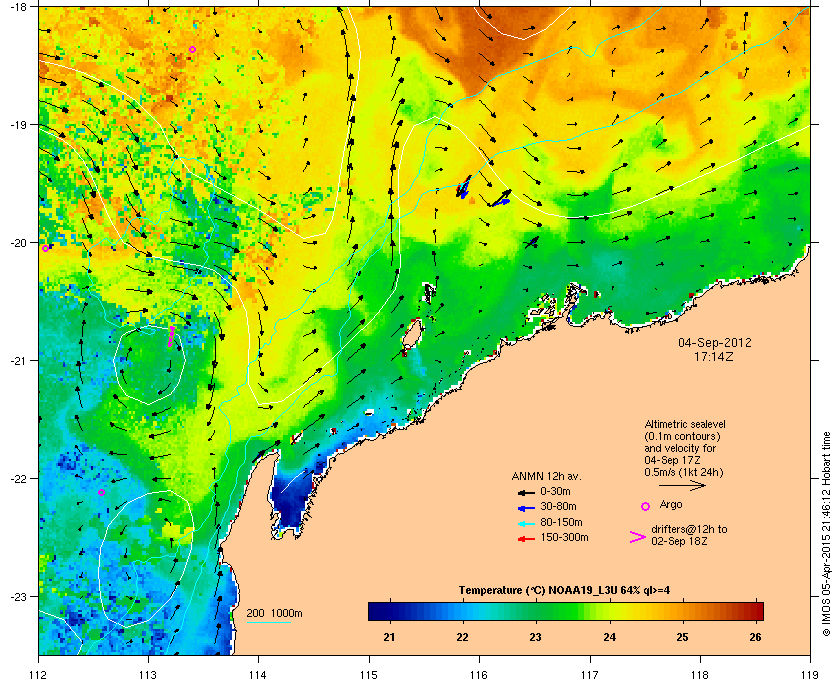Click the longitude axis label 118
This screenshot has width=840, height=680.
point(700,674)
